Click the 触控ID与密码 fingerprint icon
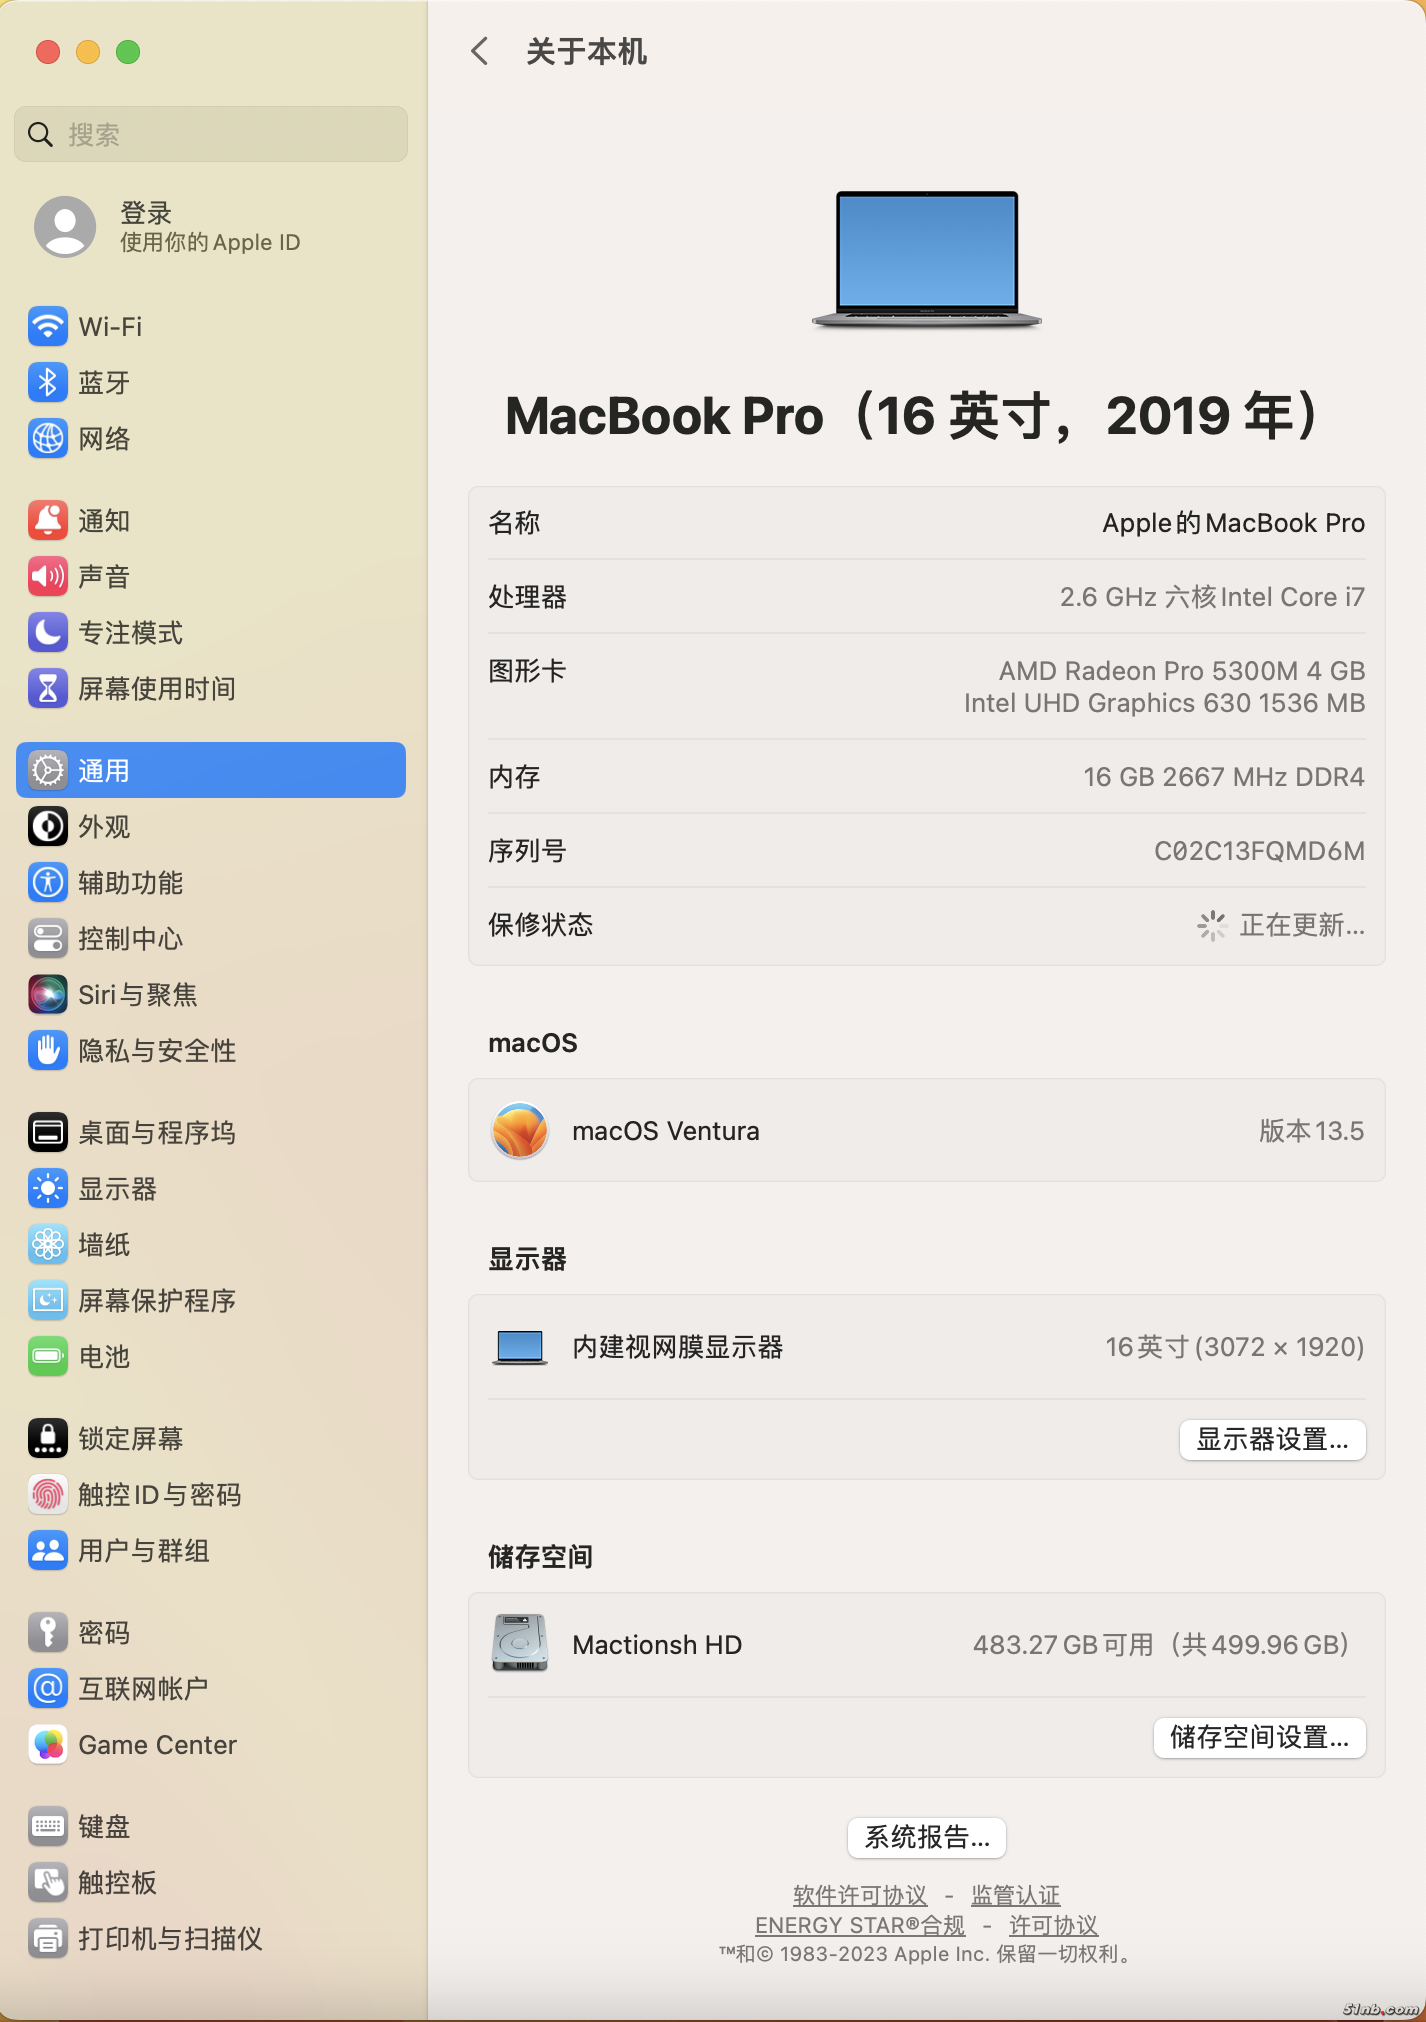1426x2022 pixels. (x=48, y=1495)
